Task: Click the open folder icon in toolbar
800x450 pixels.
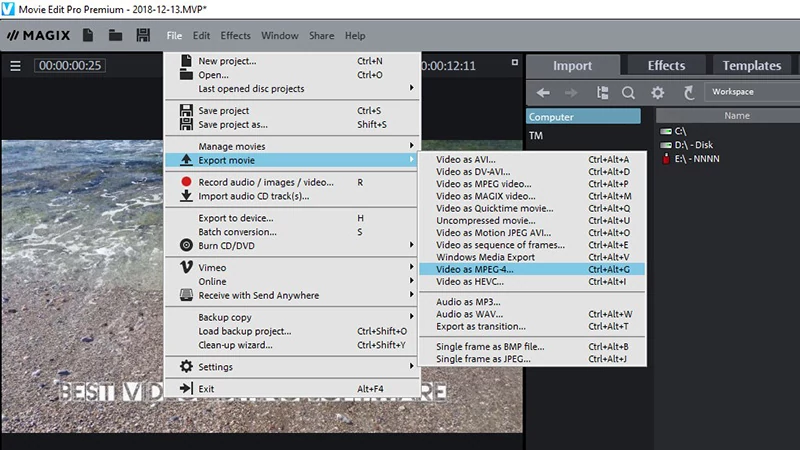Action: click(x=115, y=35)
